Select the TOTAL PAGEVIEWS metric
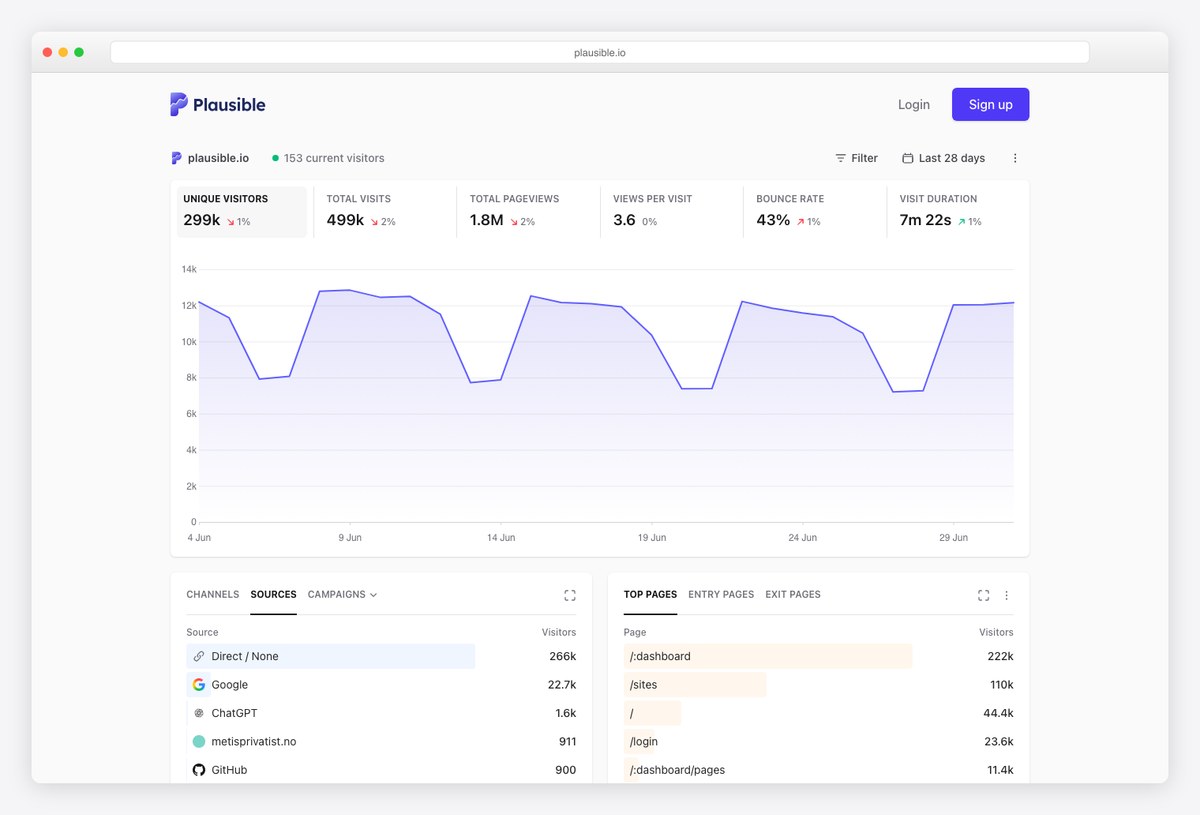Viewport: 1200px width, 815px height. coord(528,211)
